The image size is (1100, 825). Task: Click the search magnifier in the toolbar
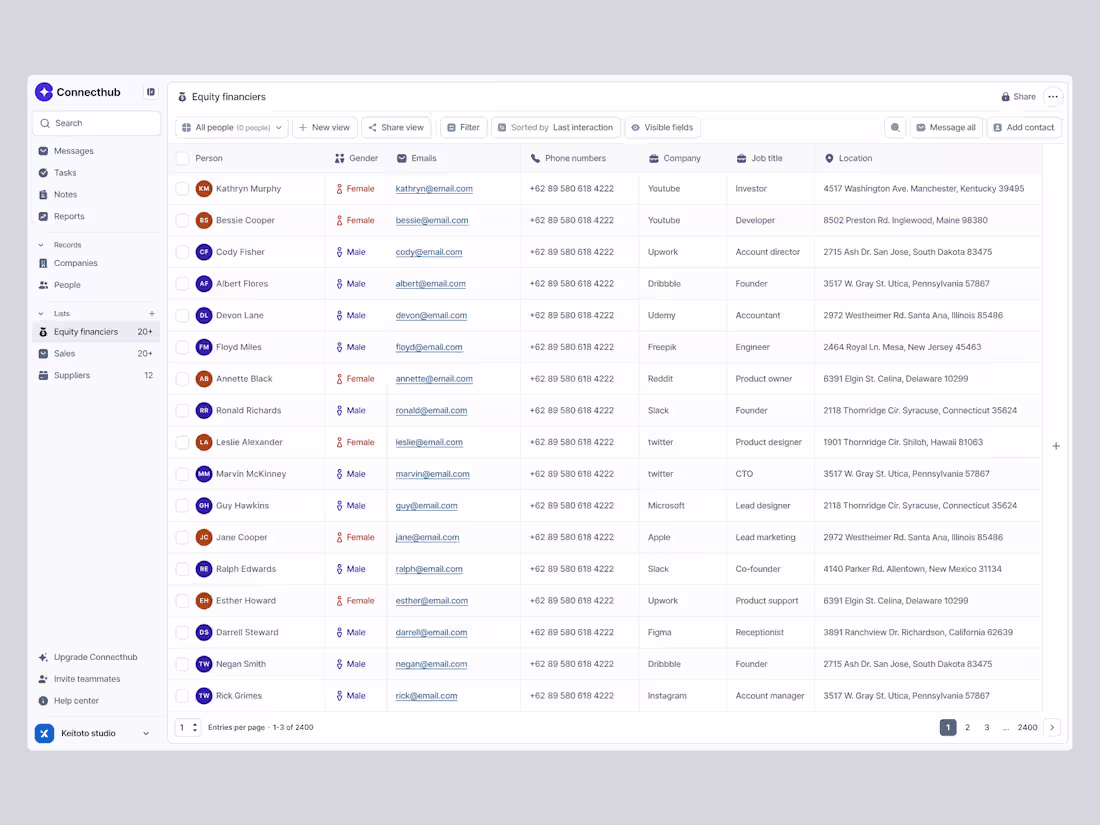tap(895, 127)
